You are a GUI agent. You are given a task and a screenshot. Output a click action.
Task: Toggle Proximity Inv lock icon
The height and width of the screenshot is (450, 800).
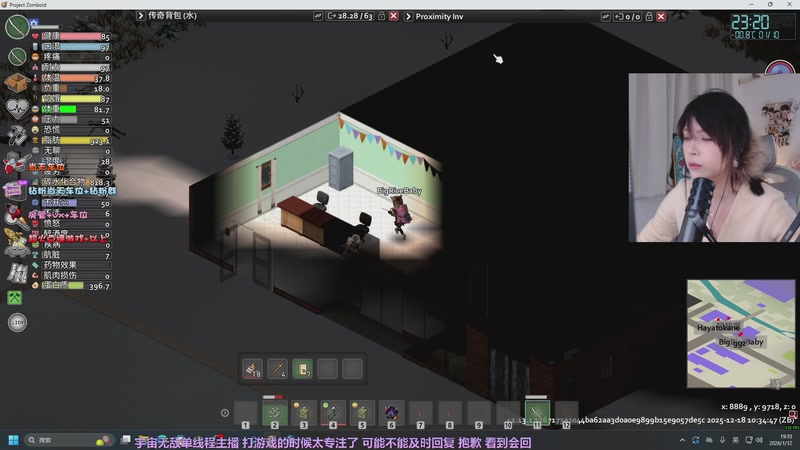click(649, 17)
